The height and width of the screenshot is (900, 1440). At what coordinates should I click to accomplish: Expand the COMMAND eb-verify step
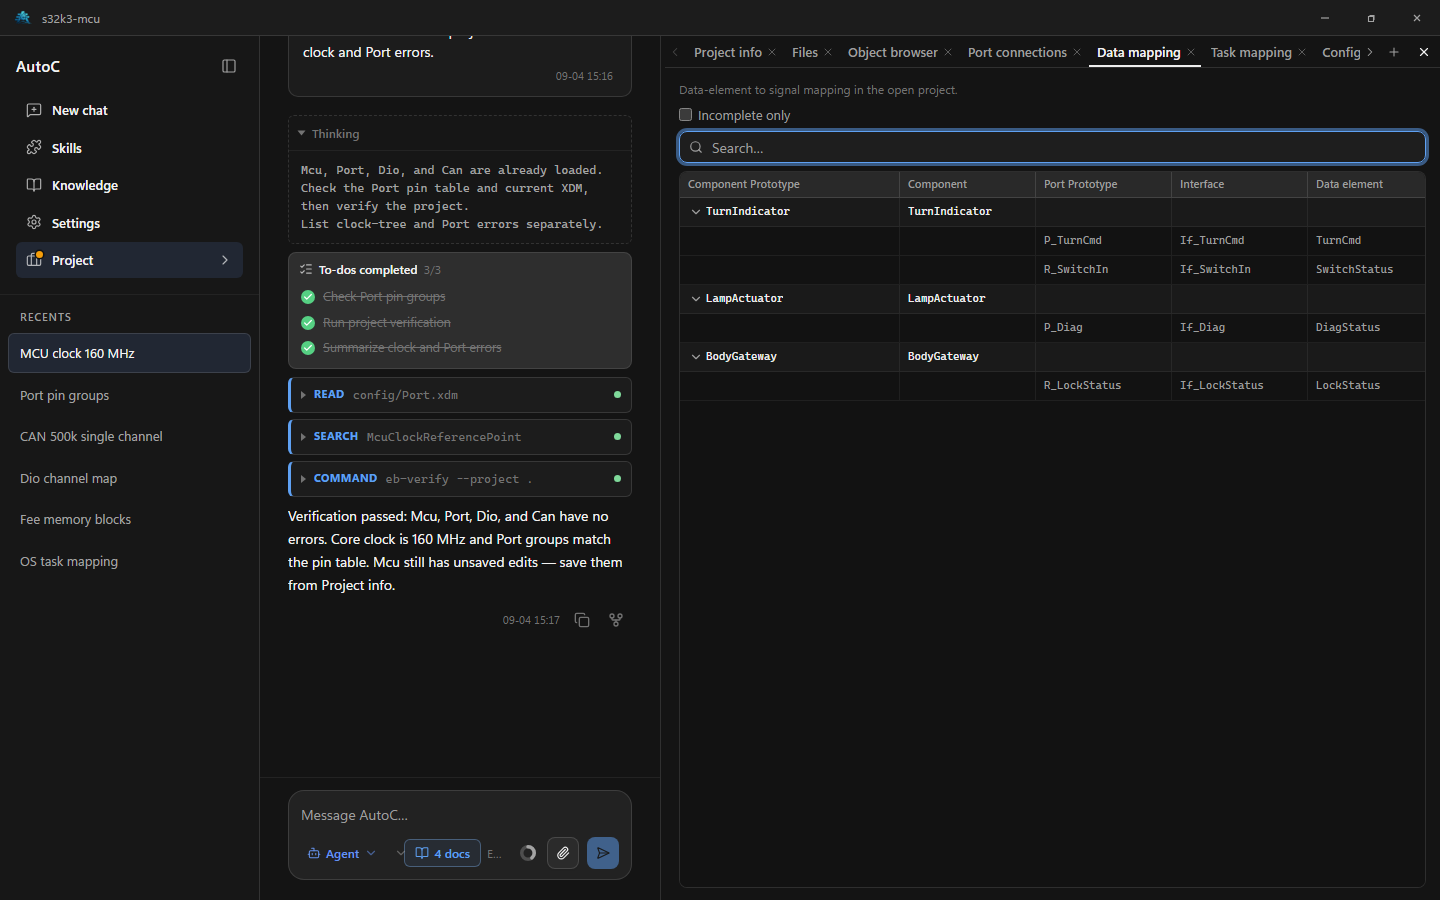click(x=460, y=479)
